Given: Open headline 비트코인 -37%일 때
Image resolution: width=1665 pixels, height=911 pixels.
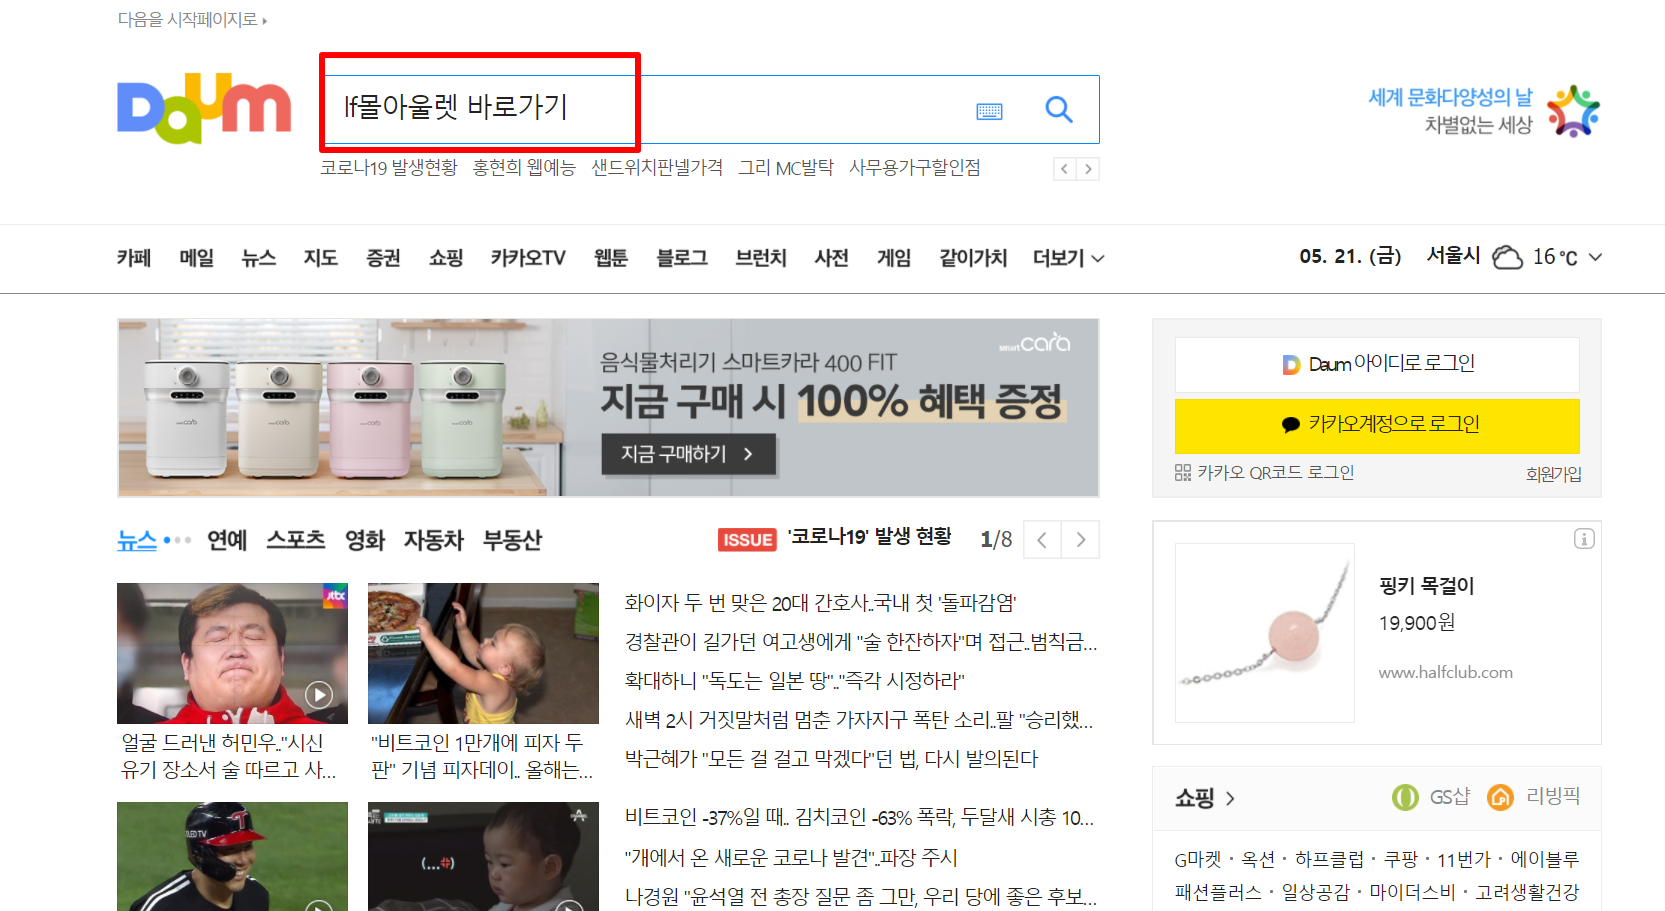Looking at the screenshot, I should [x=860, y=818].
